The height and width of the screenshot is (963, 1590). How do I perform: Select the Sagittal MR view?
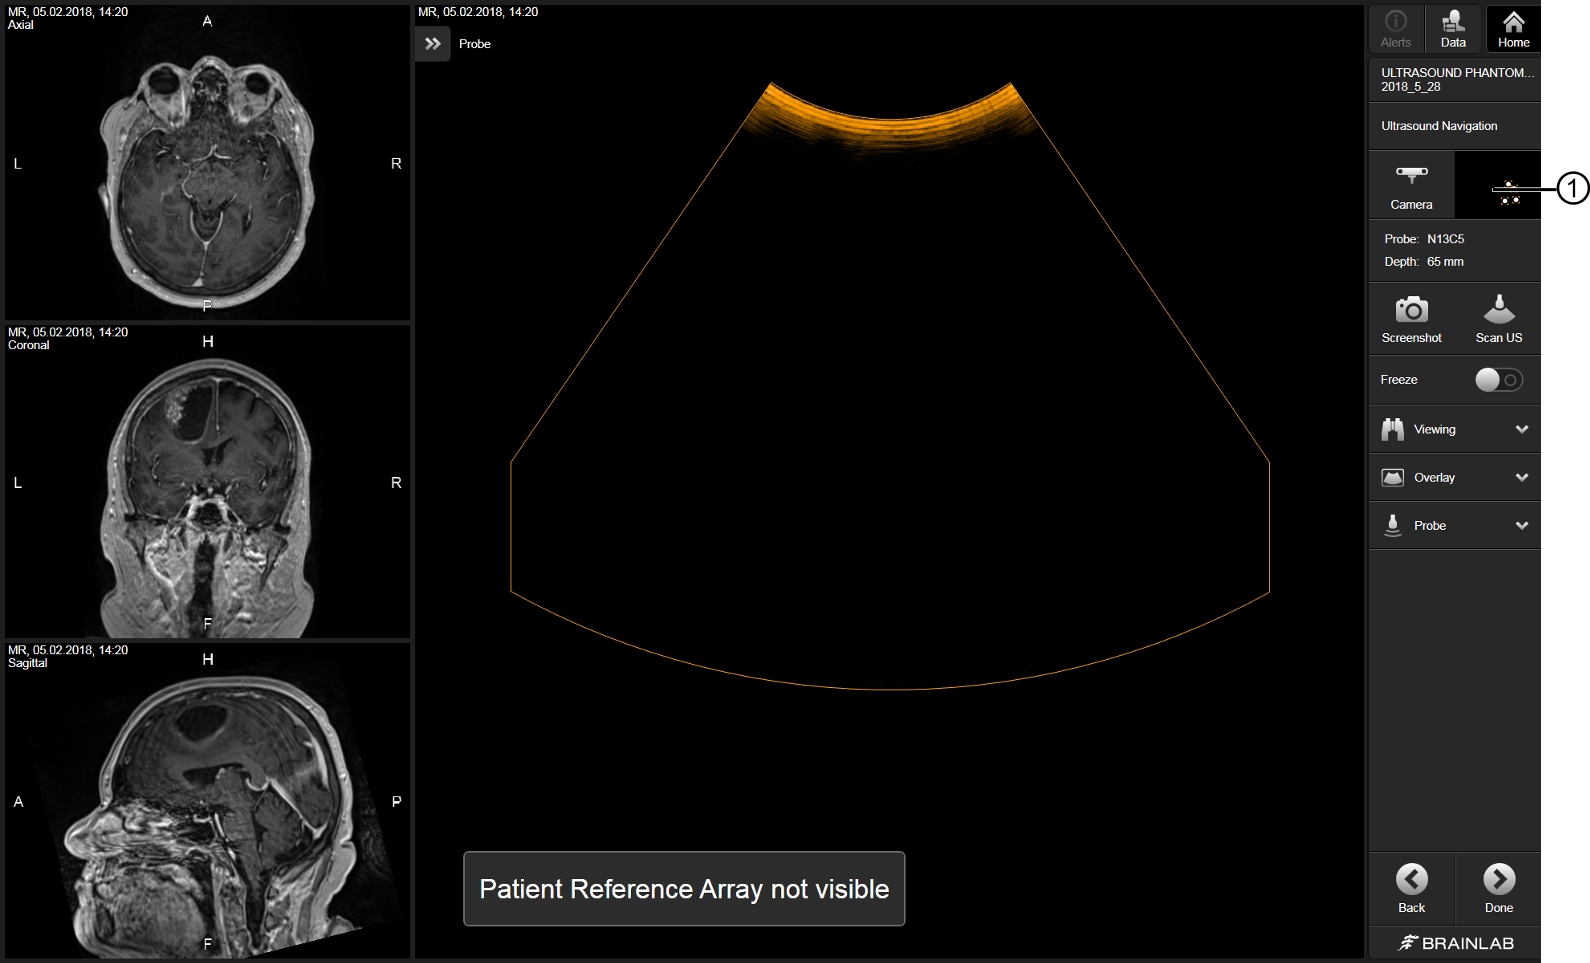pos(208,800)
